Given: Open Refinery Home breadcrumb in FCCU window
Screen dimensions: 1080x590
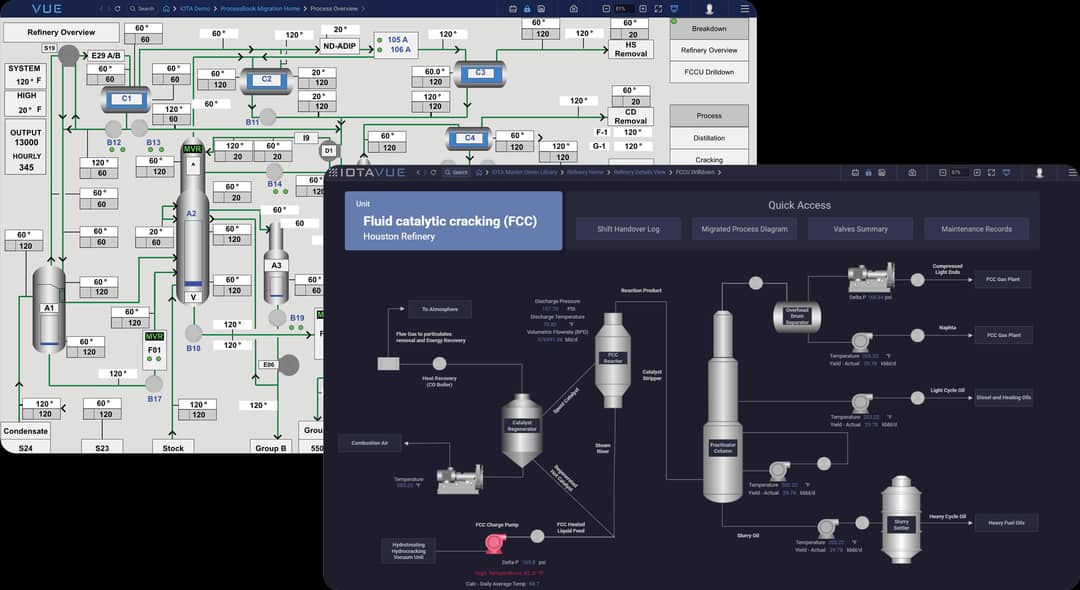Looking at the screenshot, I should point(585,172).
